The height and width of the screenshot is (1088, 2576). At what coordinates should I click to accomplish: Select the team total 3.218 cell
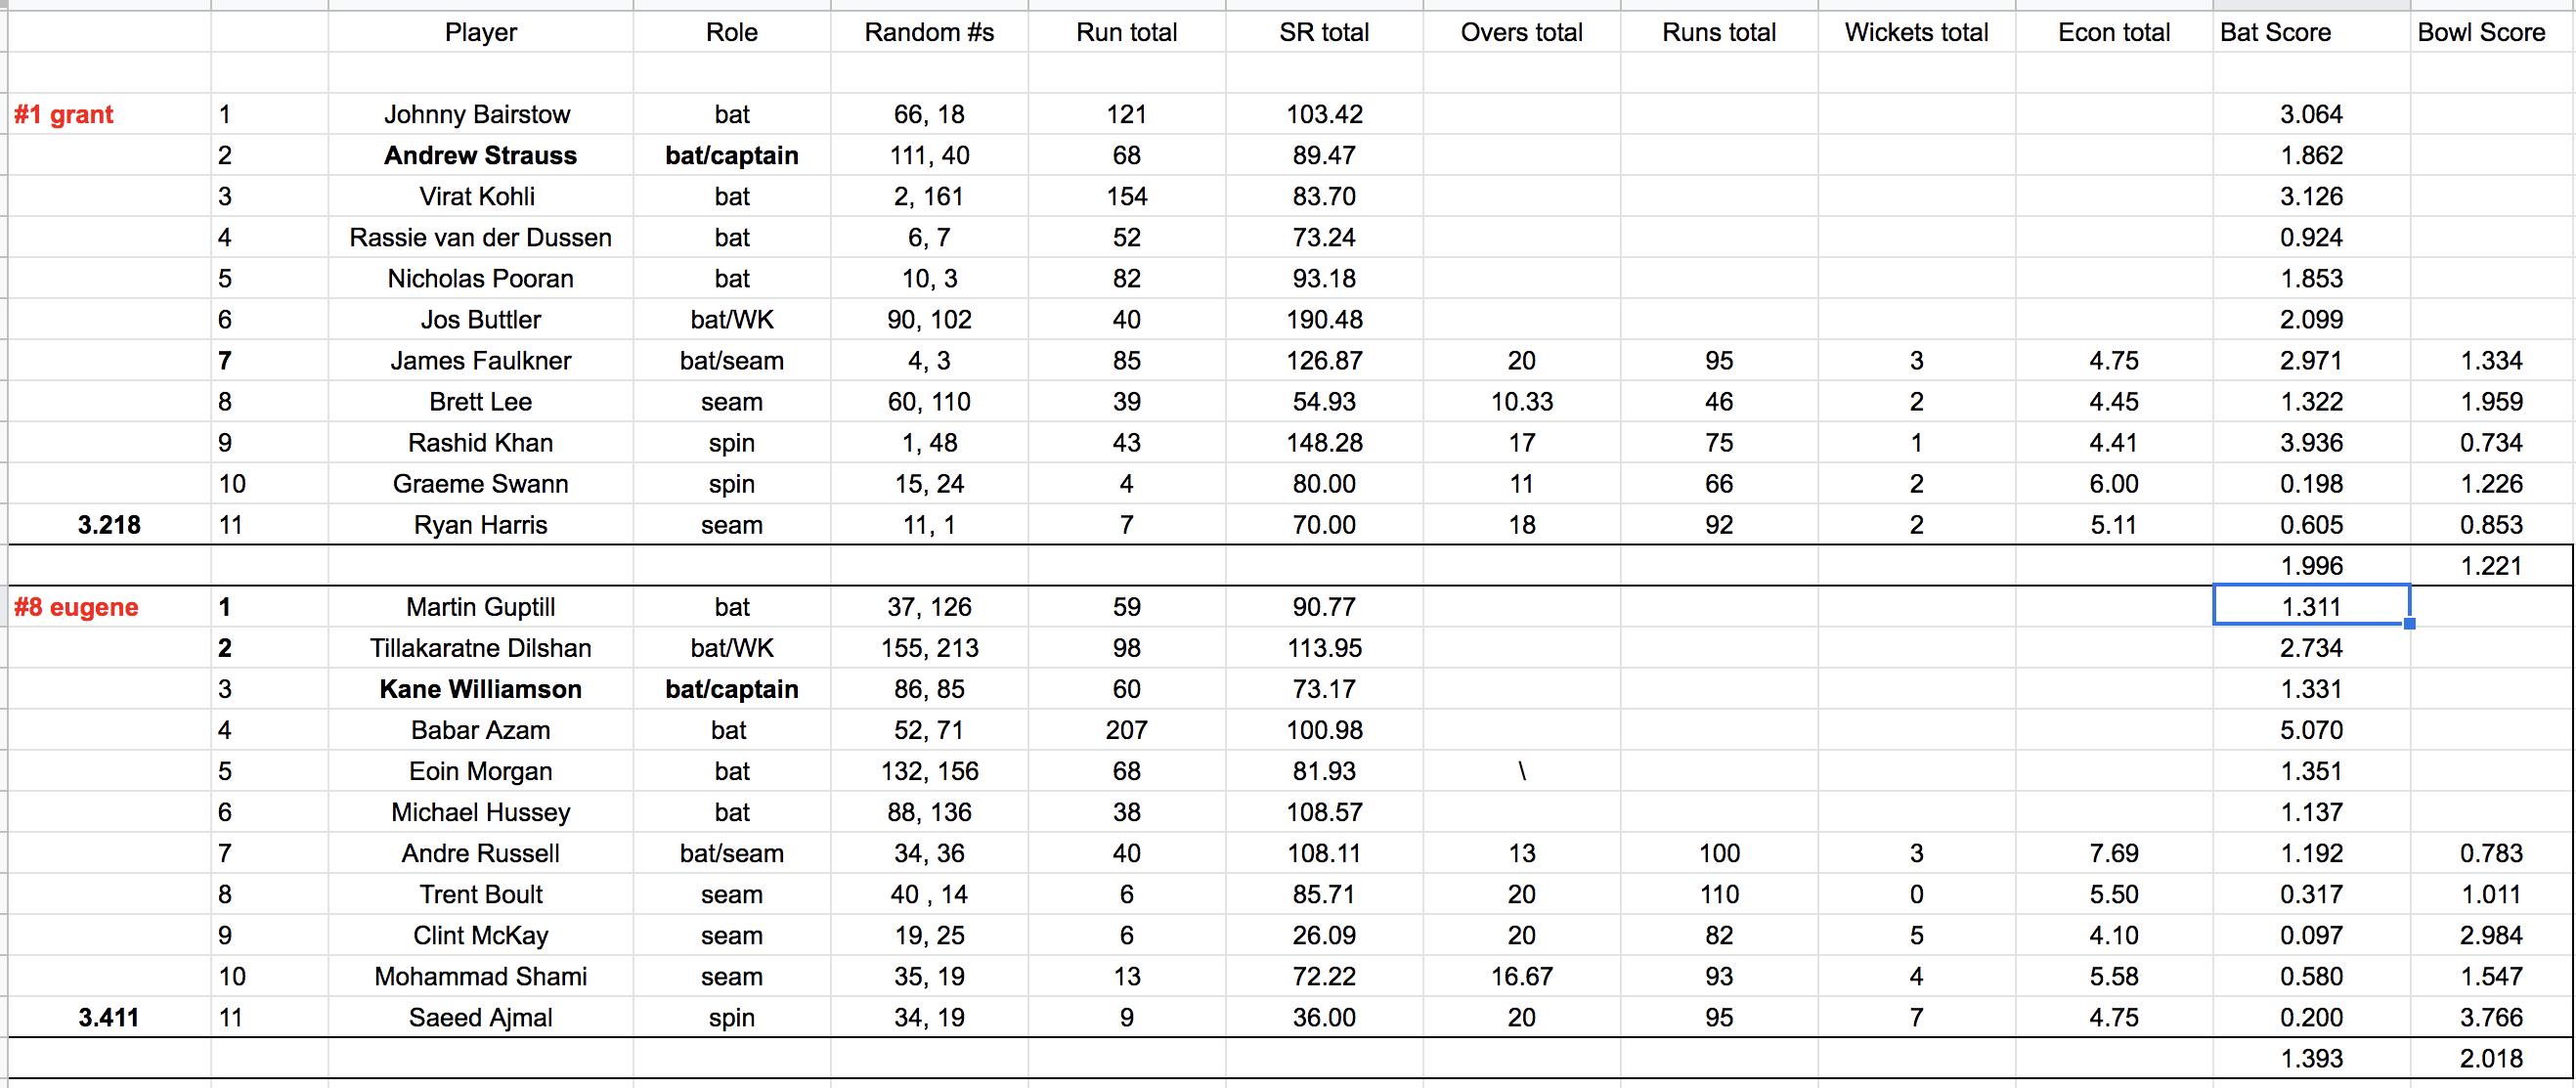click(109, 525)
